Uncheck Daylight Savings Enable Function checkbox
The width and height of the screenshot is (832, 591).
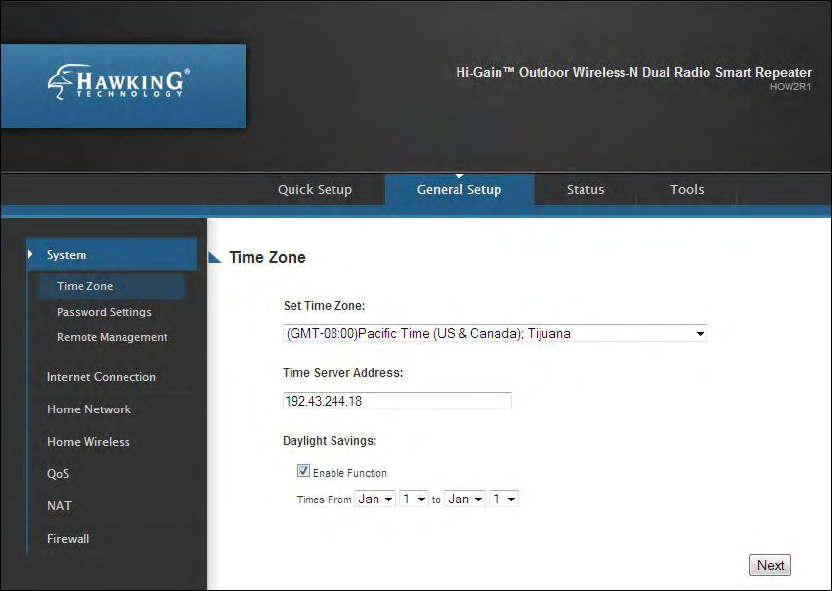click(x=303, y=470)
